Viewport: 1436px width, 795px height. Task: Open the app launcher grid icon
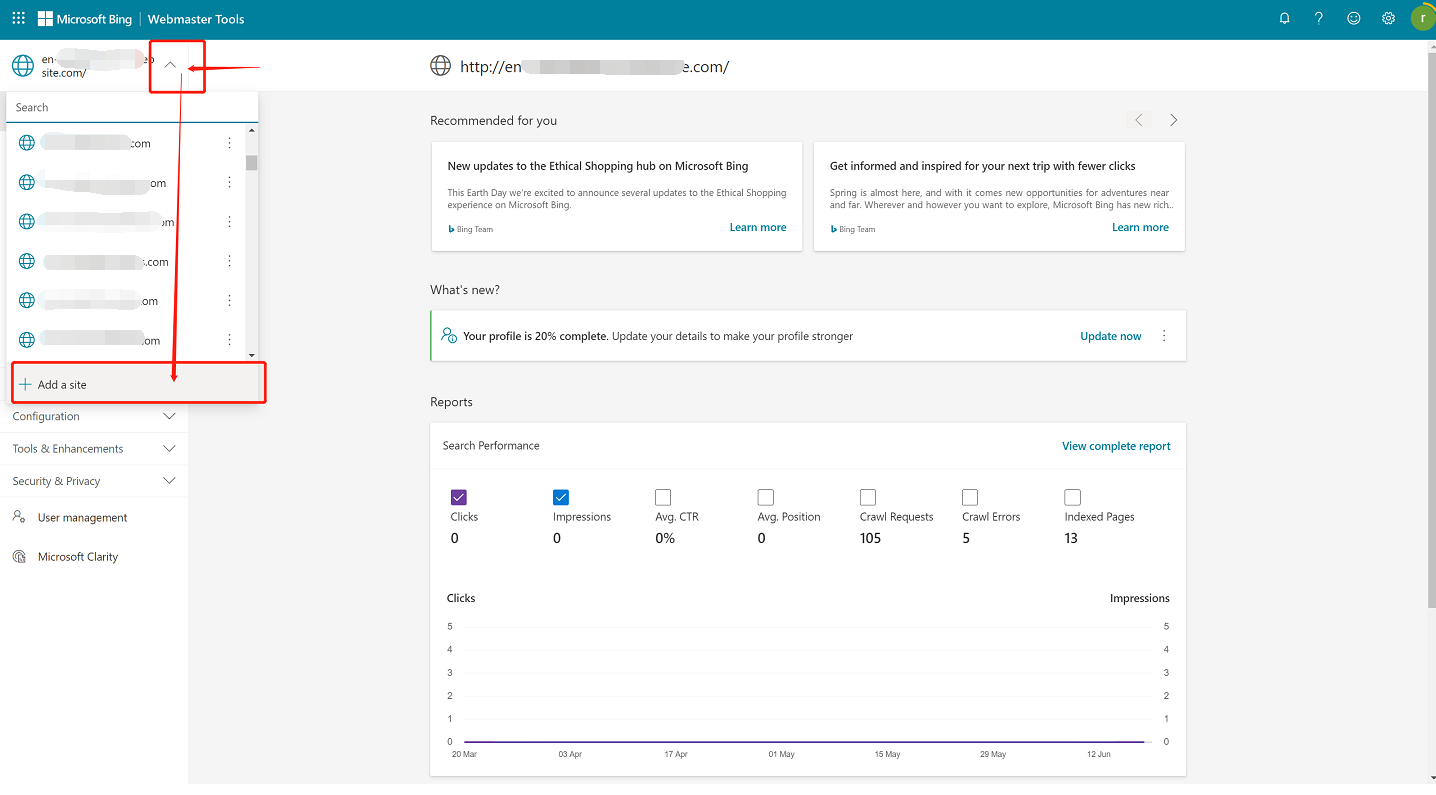pyautogui.click(x=18, y=19)
